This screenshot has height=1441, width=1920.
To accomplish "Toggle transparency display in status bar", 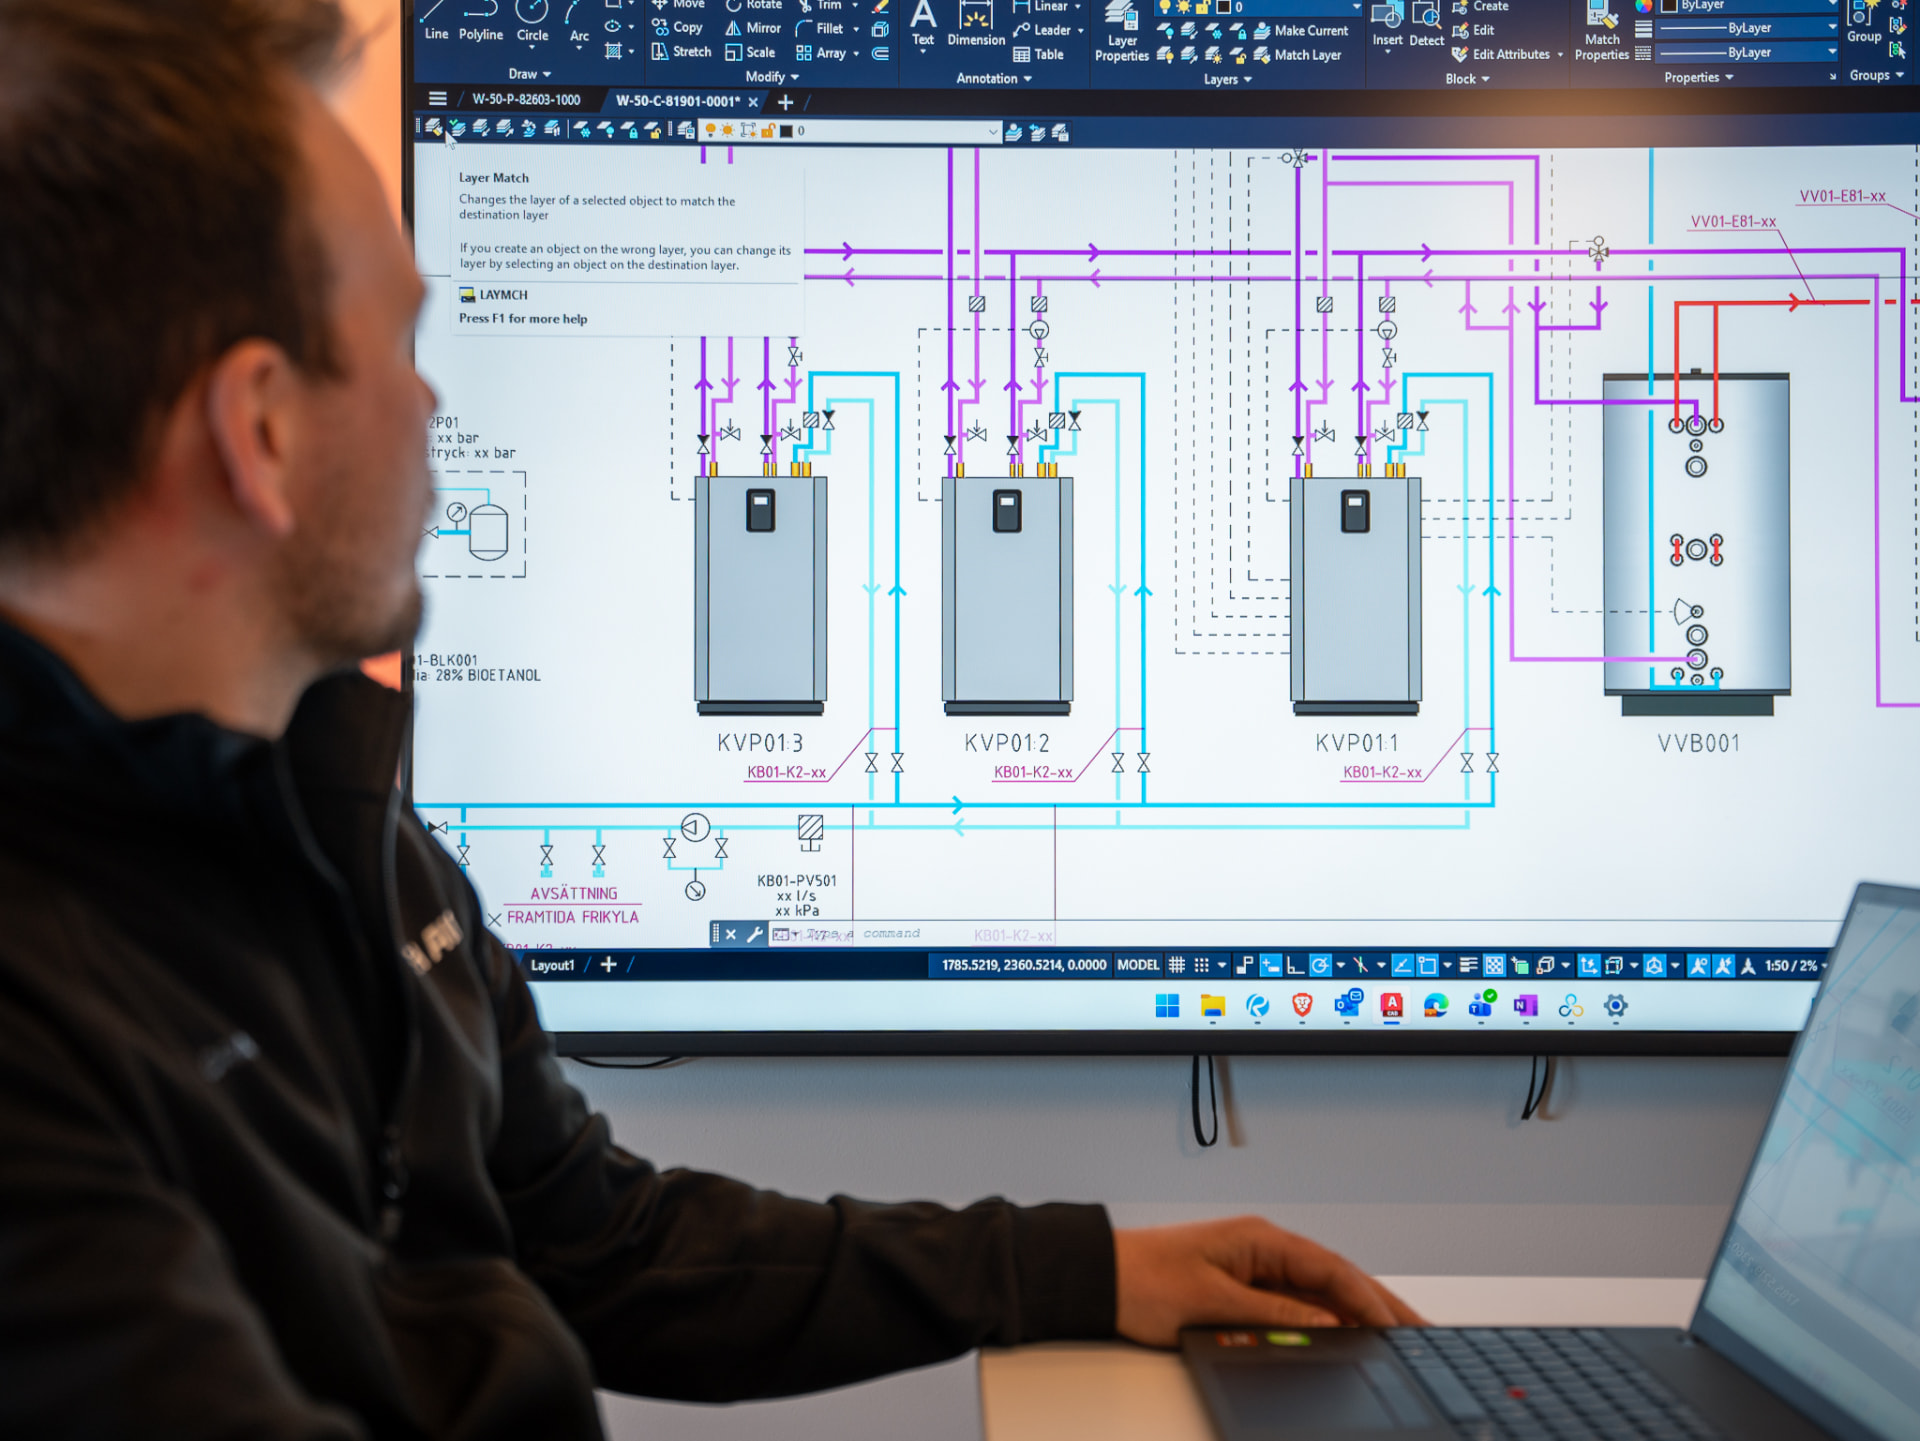I will (x=1494, y=965).
